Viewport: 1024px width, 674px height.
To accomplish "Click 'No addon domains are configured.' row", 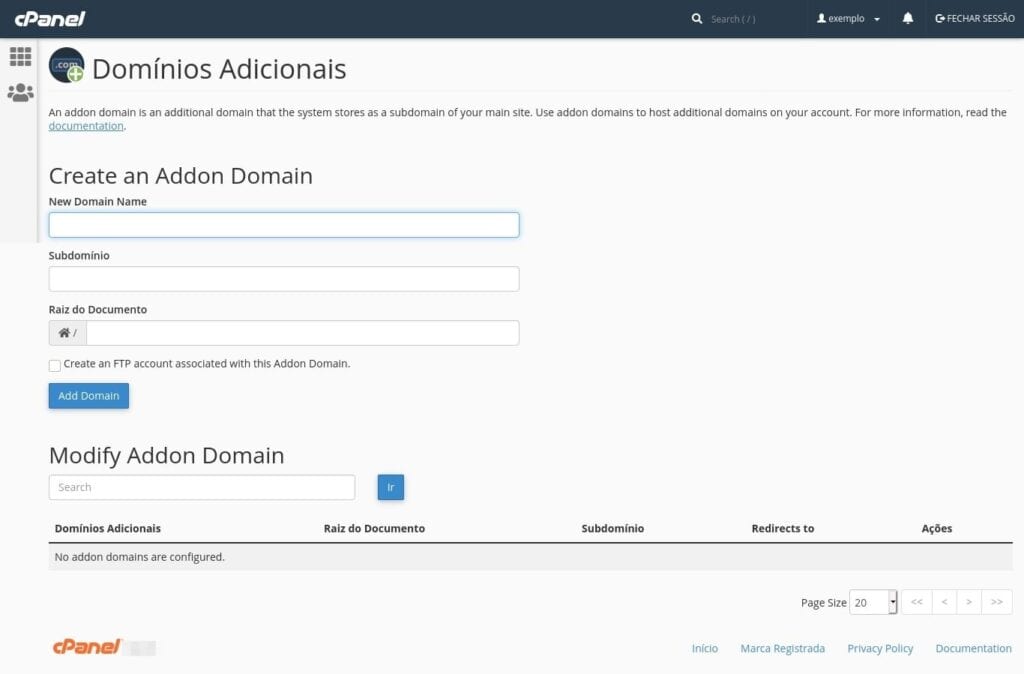I will [x=530, y=557].
